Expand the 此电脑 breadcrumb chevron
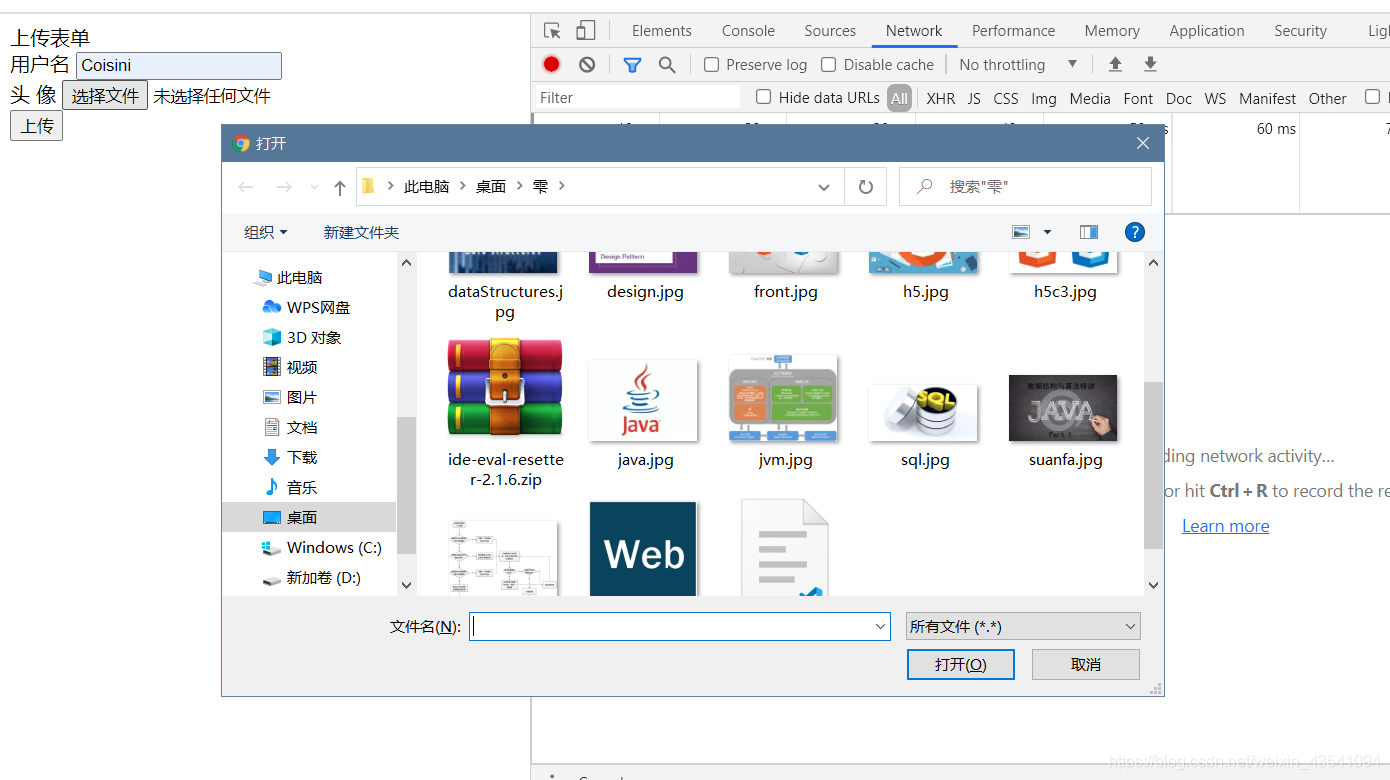The height and width of the screenshot is (780, 1390). (462, 186)
